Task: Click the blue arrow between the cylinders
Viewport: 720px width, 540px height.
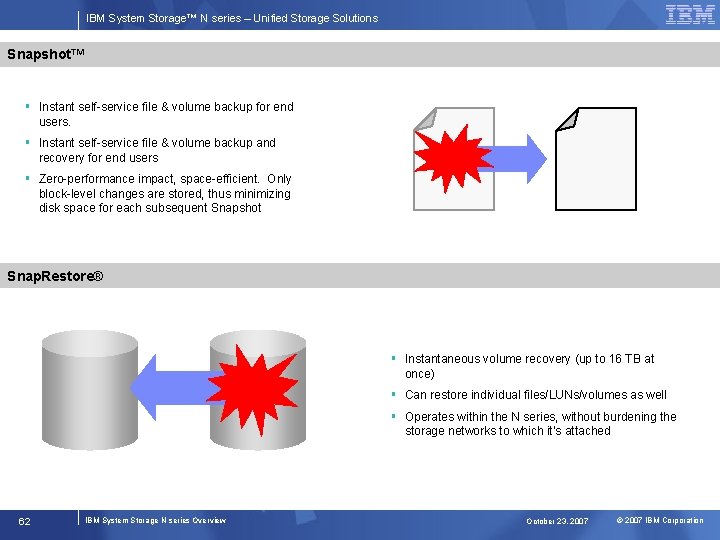Action: (x=174, y=388)
